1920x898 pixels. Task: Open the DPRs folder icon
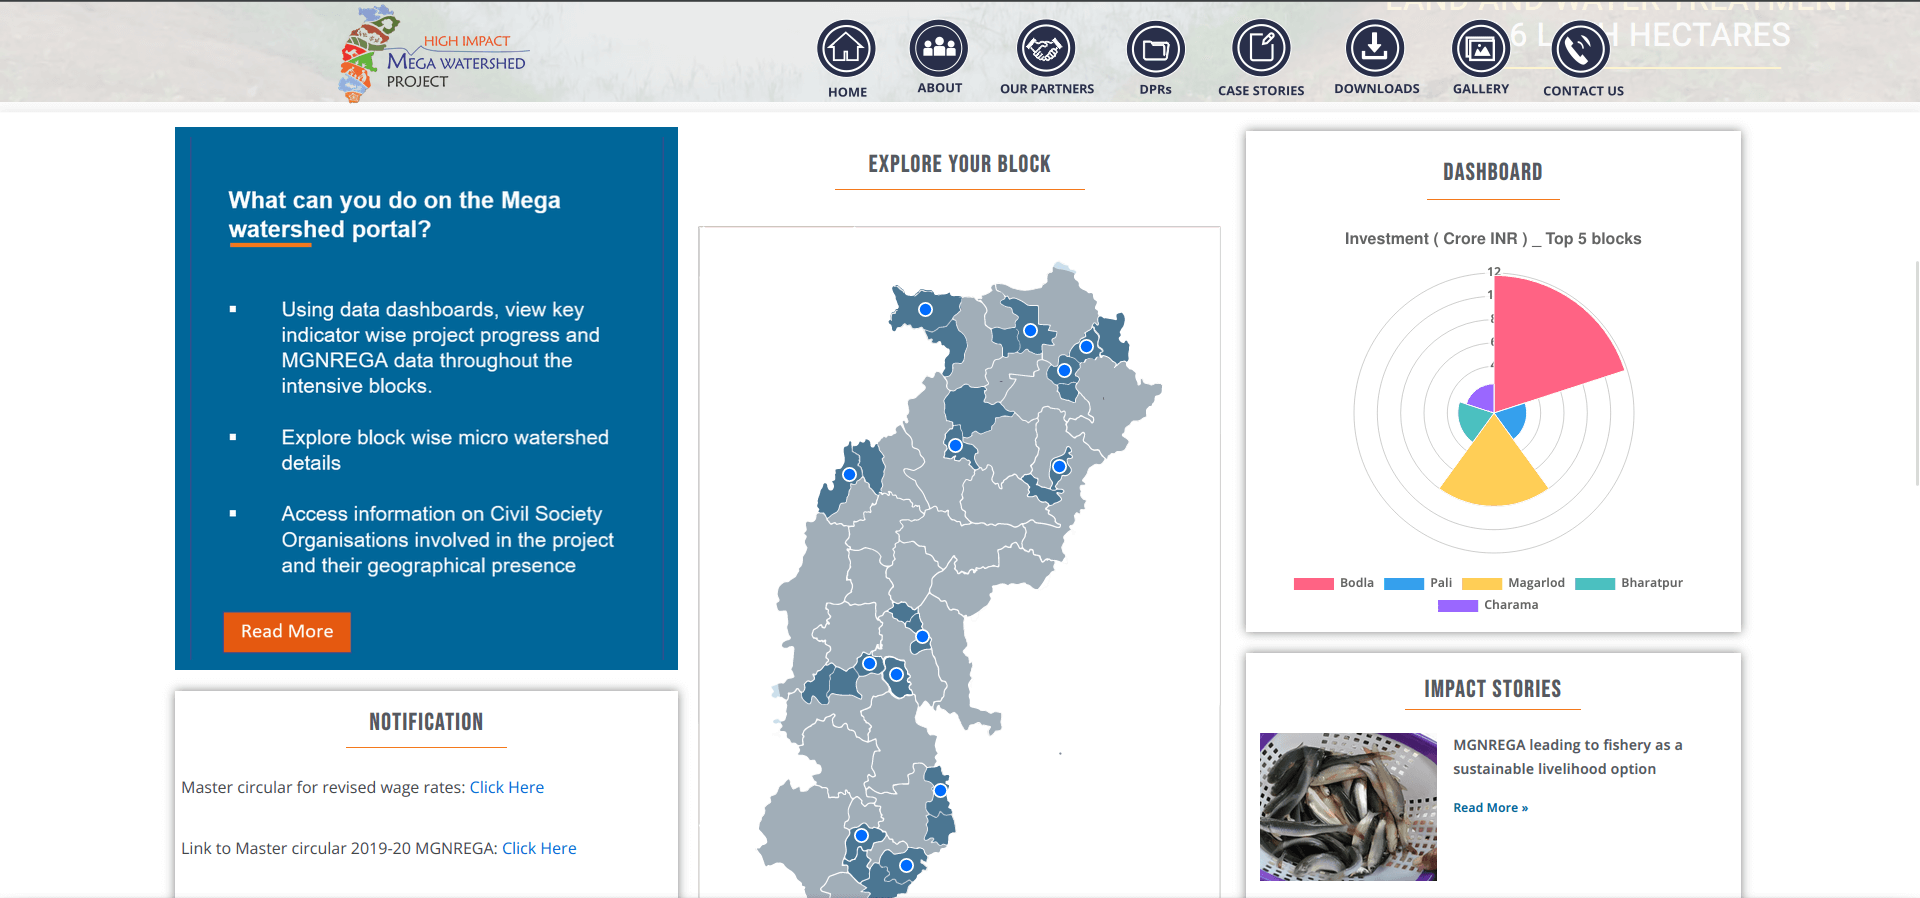(1155, 49)
